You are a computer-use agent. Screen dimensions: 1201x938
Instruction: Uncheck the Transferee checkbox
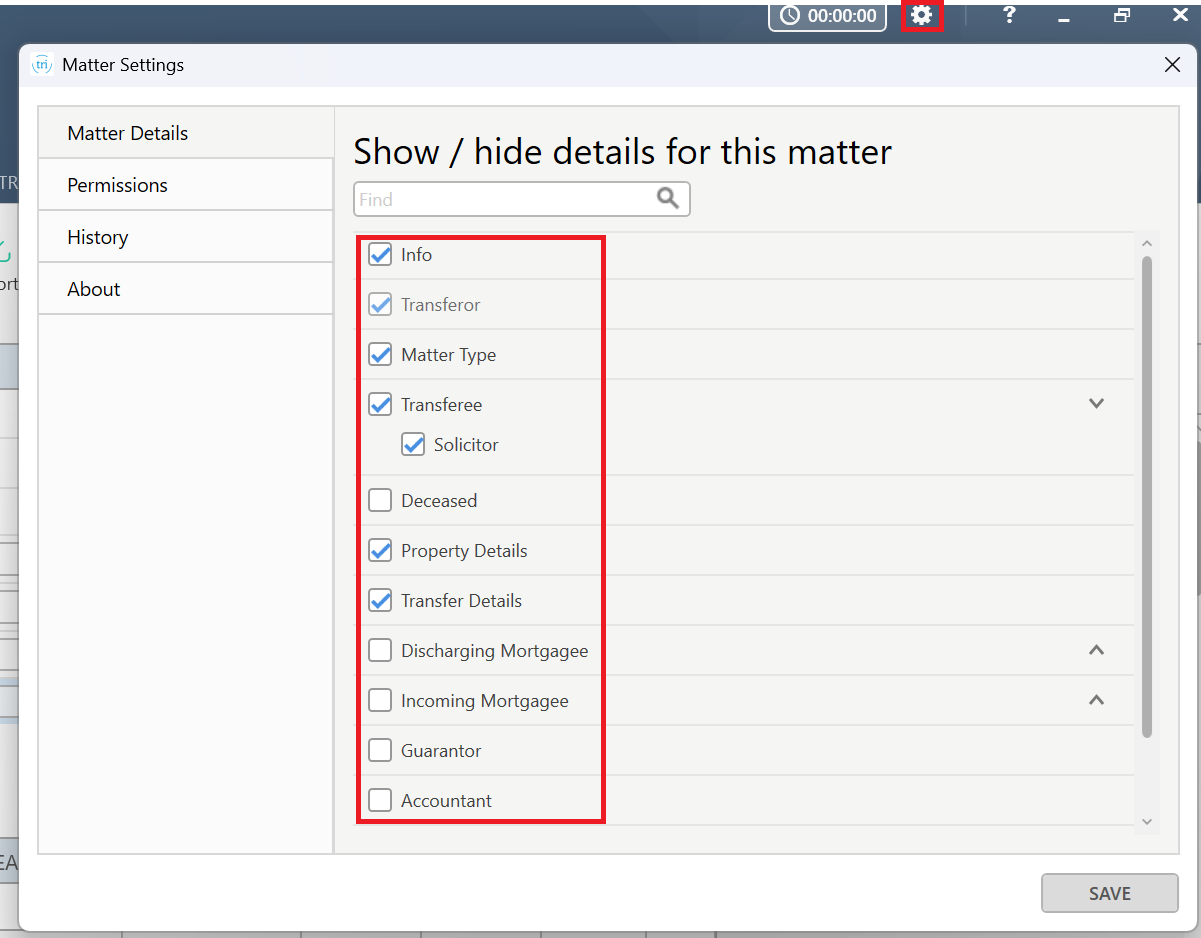(380, 404)
